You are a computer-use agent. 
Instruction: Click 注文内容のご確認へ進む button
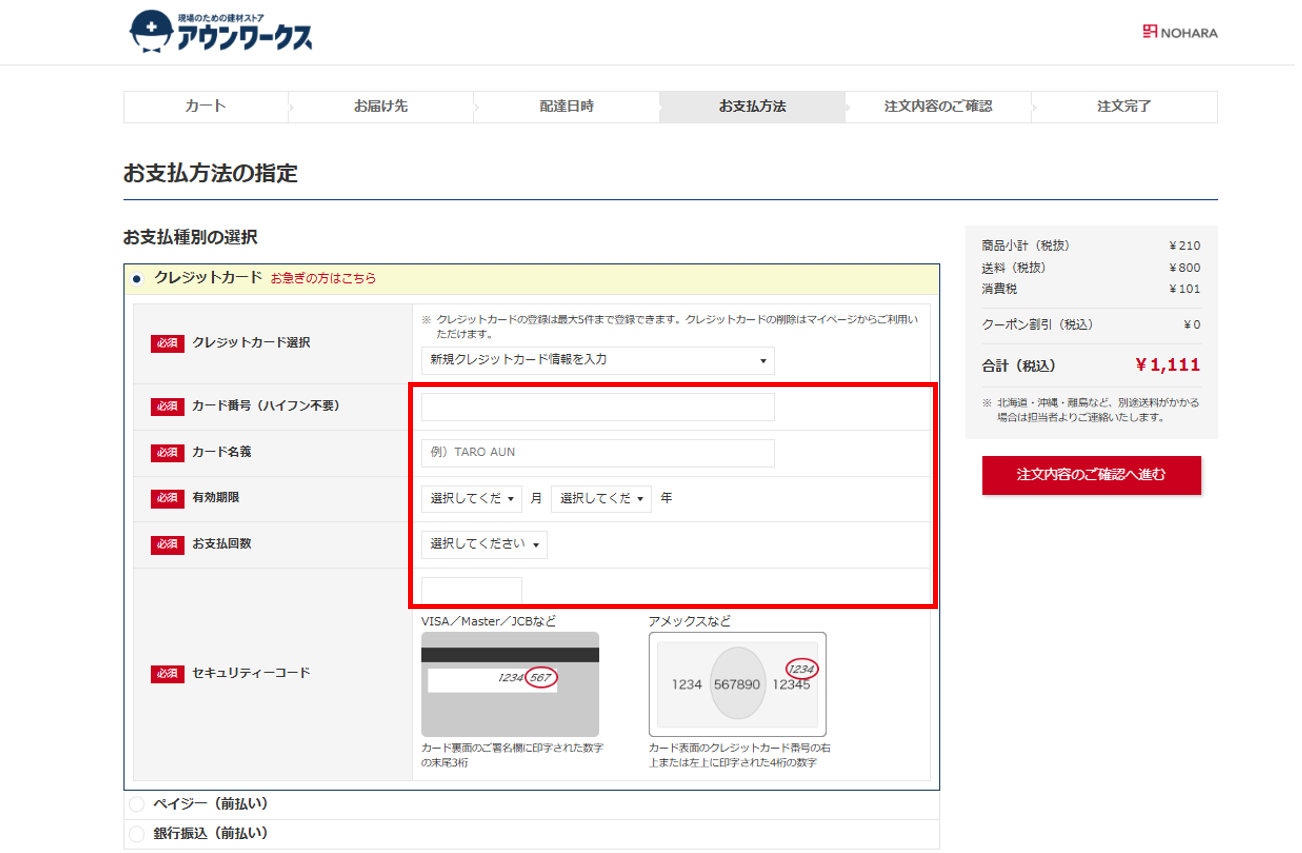pyautogui.click(x=1091, y=475)
